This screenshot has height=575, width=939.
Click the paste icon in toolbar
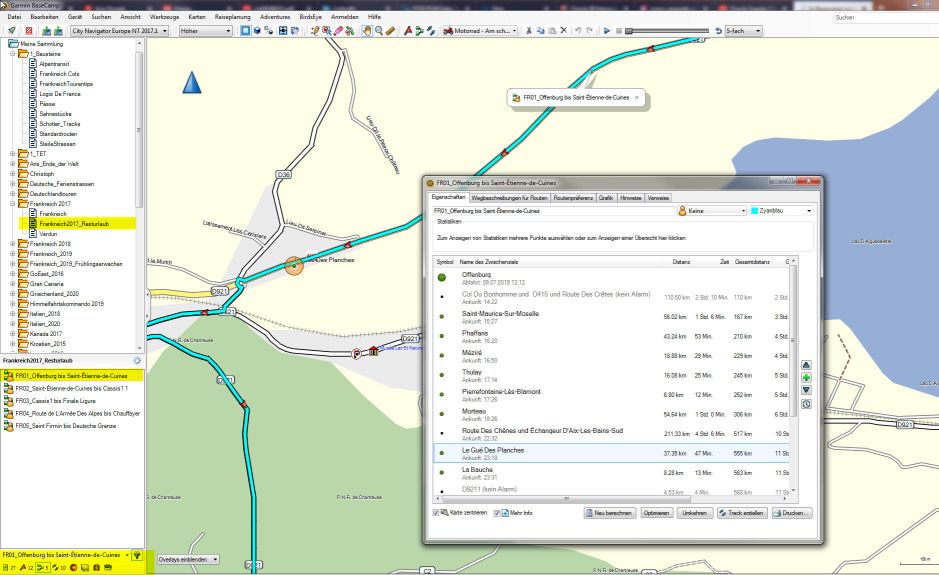click(552, 31)
